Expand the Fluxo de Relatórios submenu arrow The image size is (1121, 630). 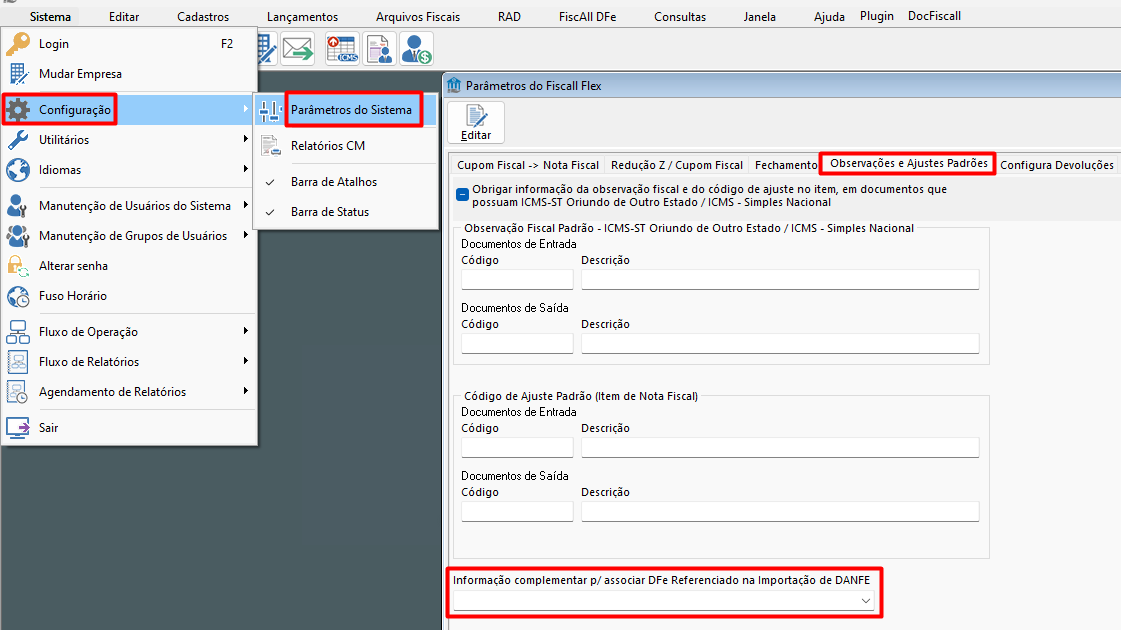click(245, 360)
